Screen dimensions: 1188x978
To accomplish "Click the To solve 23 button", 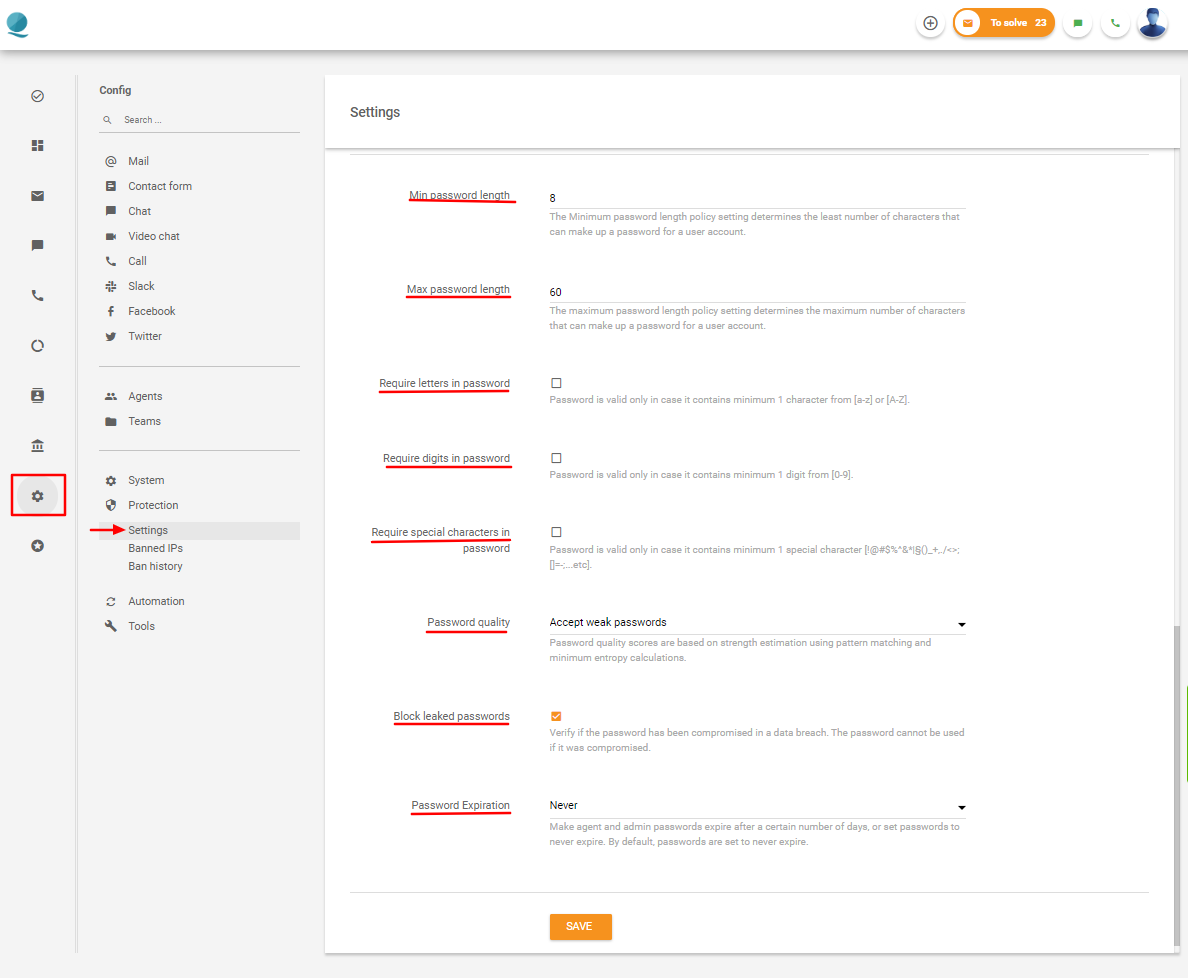I will coord(1003,23).
